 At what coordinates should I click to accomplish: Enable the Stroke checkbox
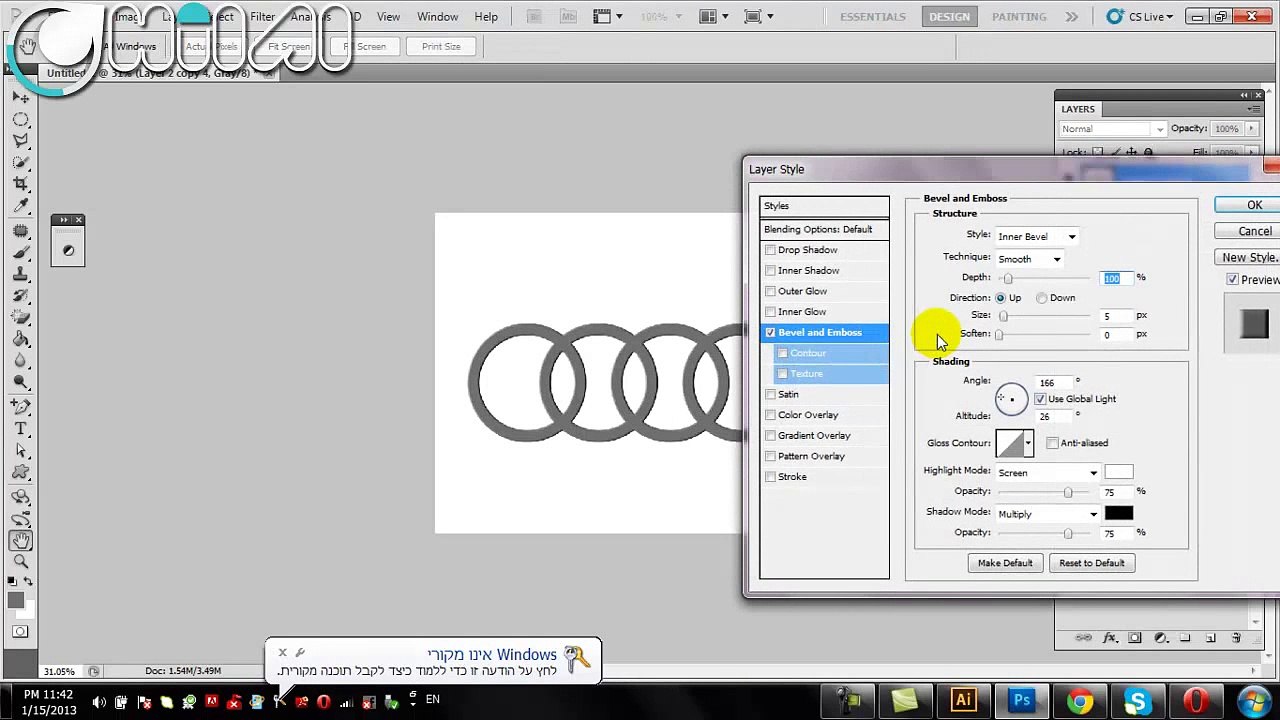(770, 477)
